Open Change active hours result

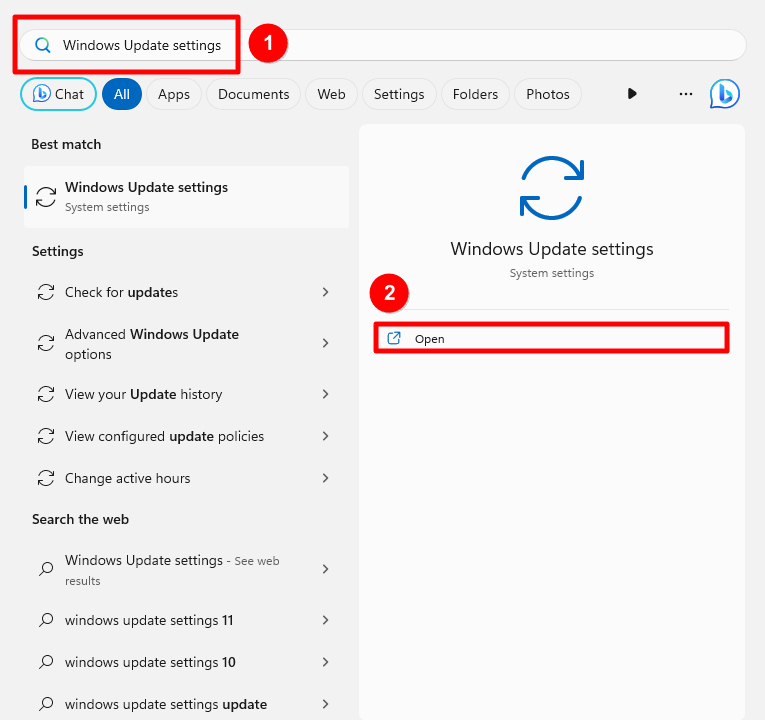pyautogui.click(x=186, y=478)
